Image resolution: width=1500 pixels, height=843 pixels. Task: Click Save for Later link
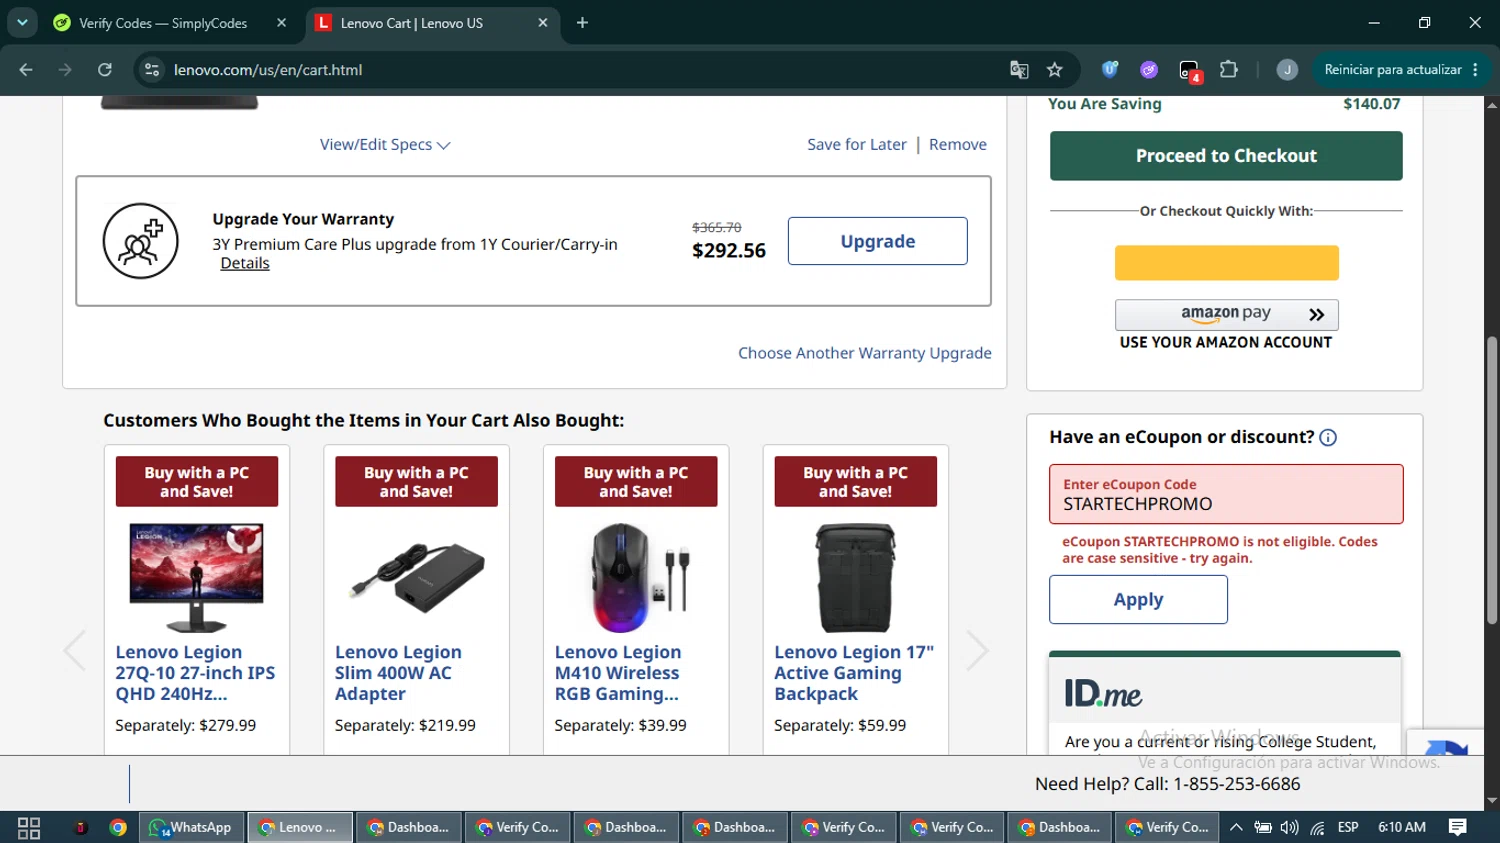(x=857, y=145)
